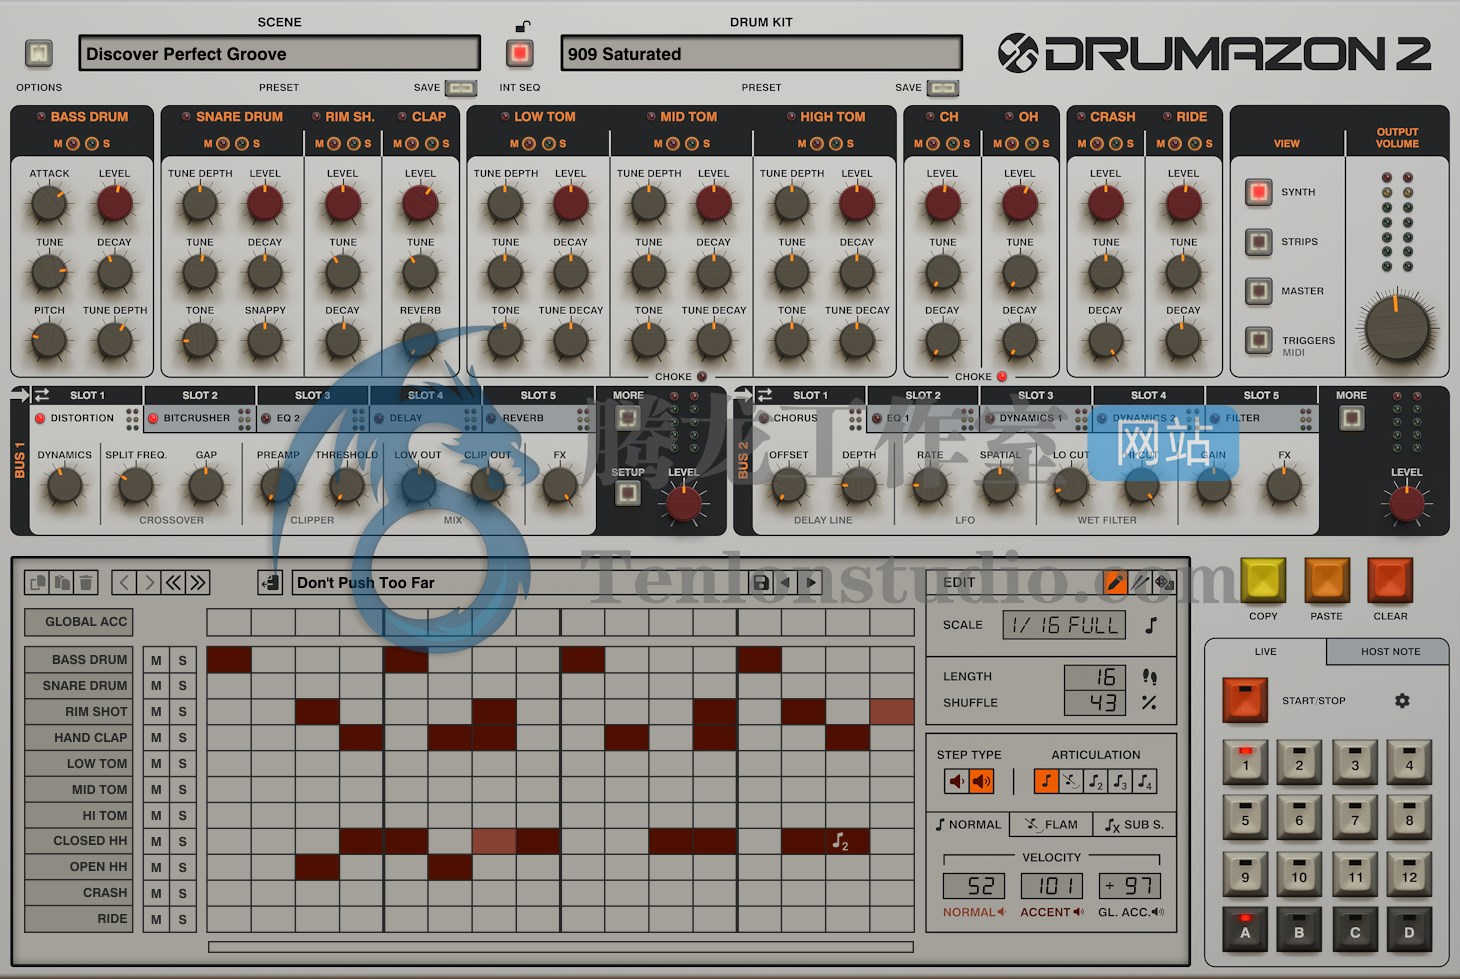Open the FILTER effect selector in Bus 2 Slot 5
The height and width of the screenshot is (979, 1460).
[x=1262, y=418]
